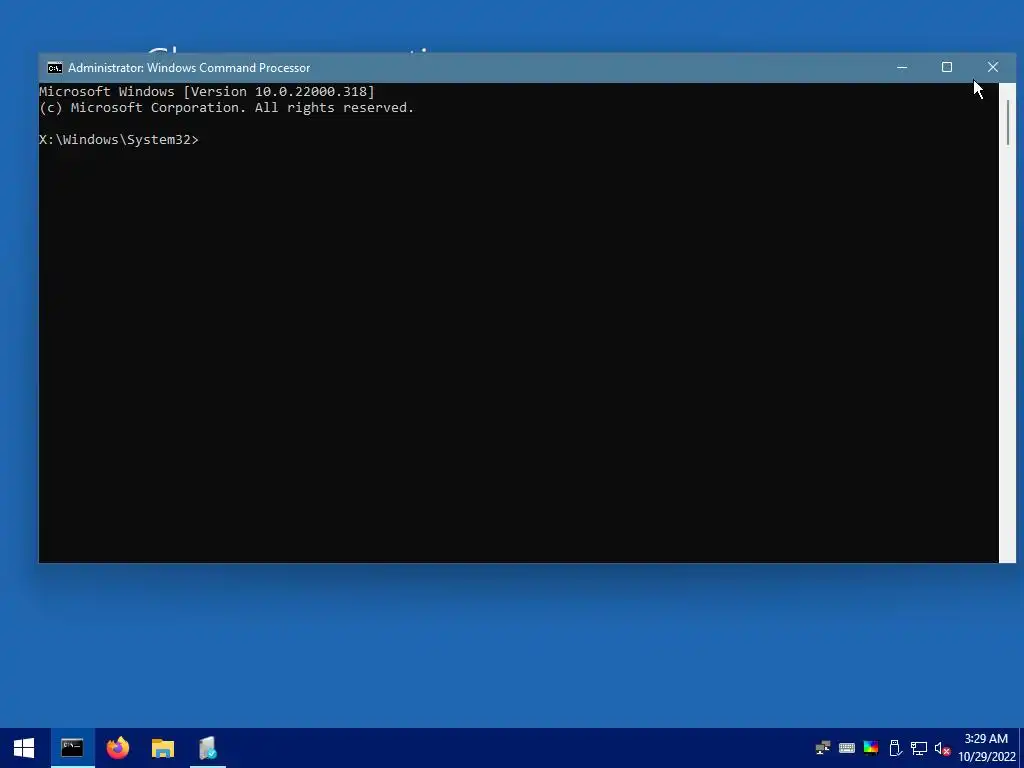
Task: Launch Firefox from the taskbar
Action: click(x=118, y=748)
